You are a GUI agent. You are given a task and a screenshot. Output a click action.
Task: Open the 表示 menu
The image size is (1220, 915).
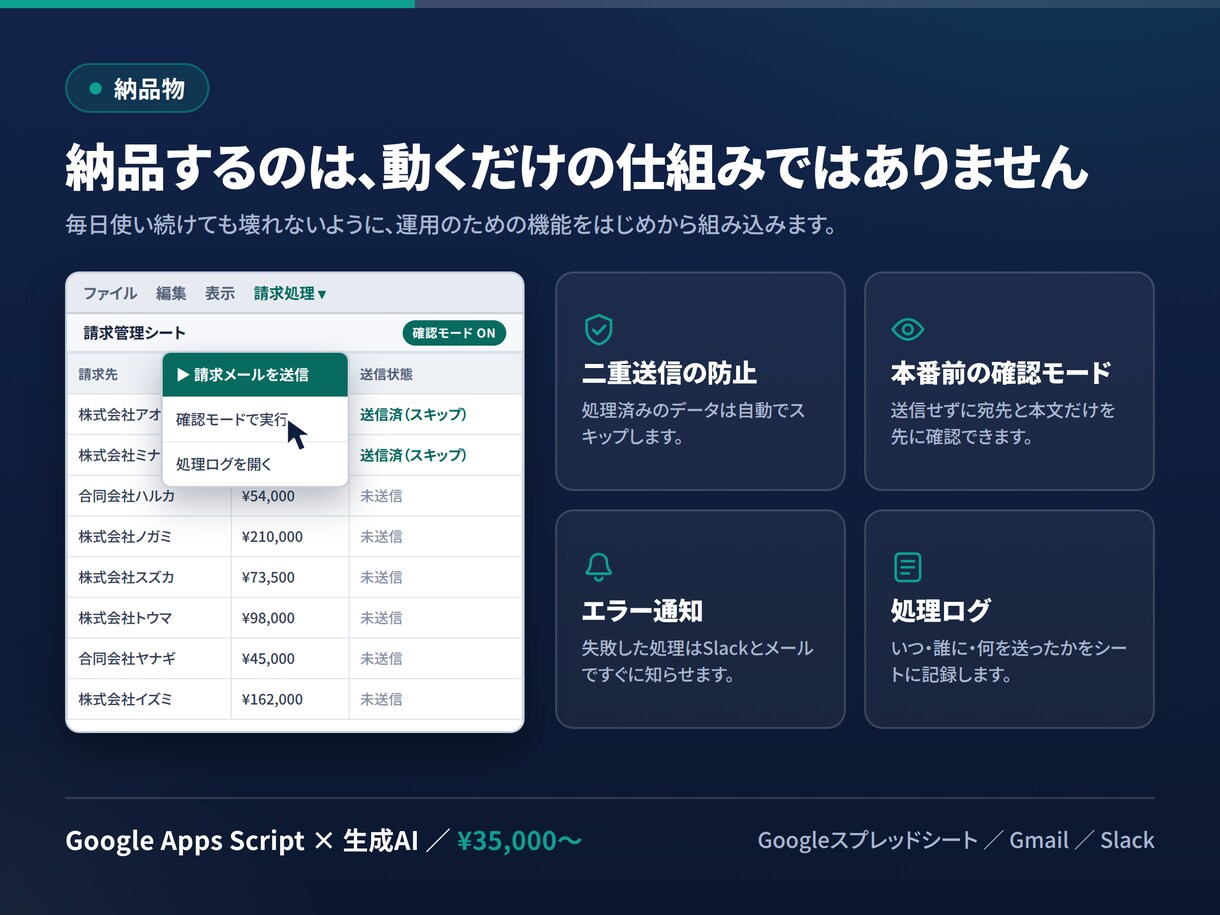pos(220,293)
